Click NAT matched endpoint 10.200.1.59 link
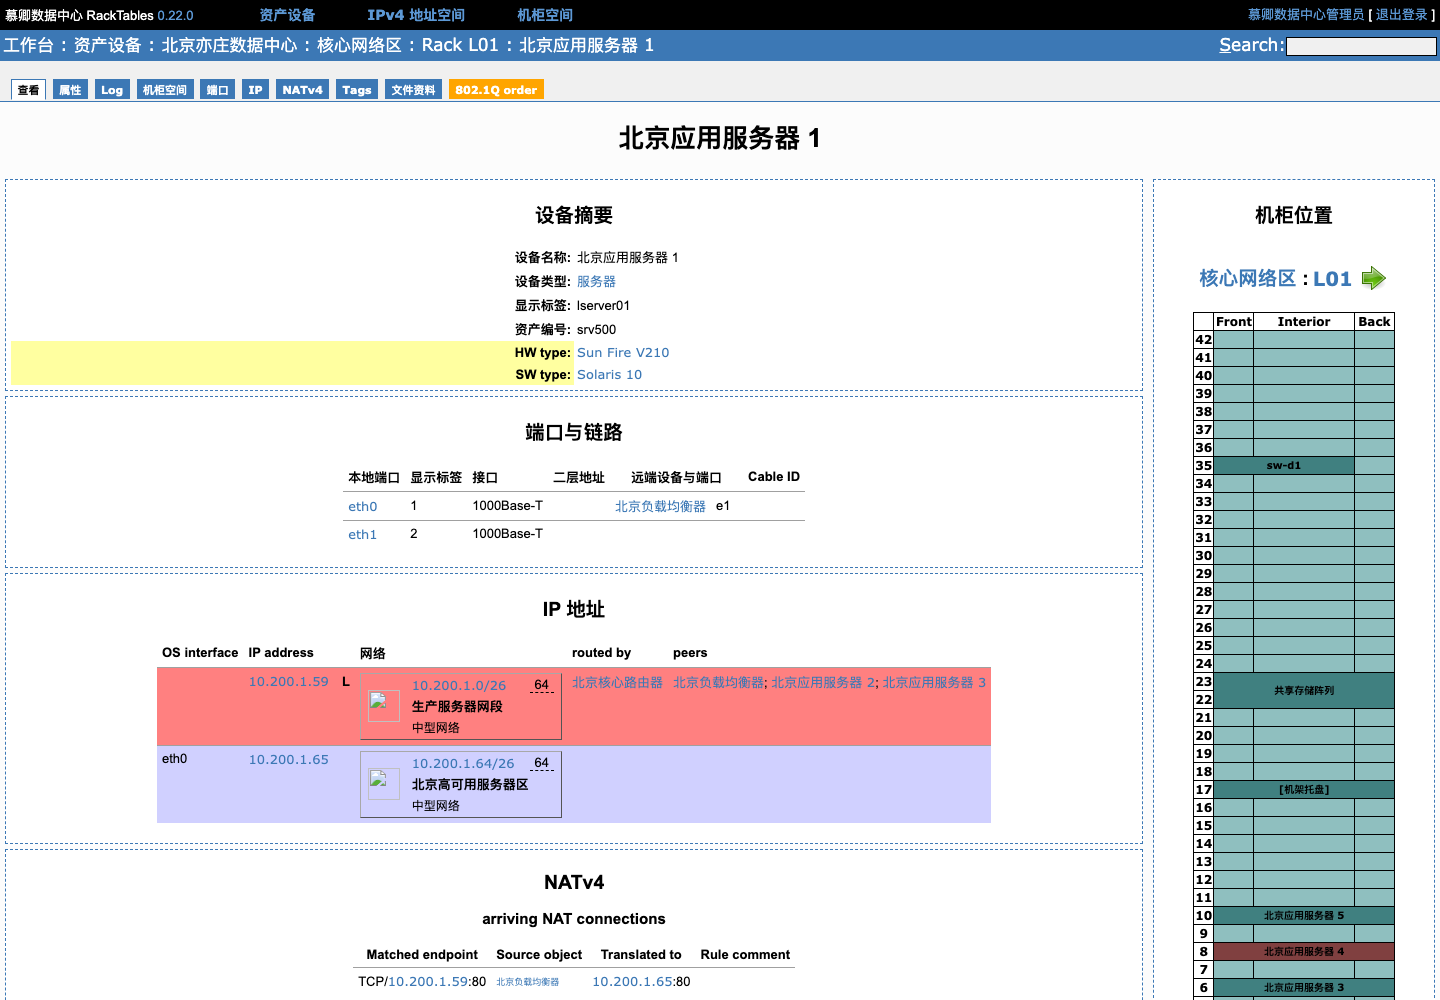Screen dimensions: 1440x1000 (427, 982)
